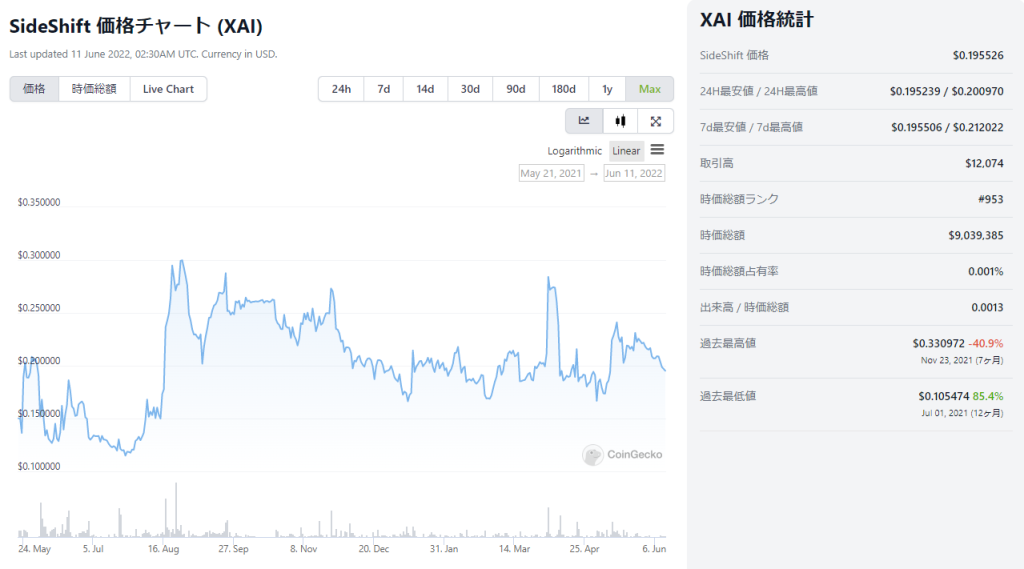
Task: Open the chart hamburger menu
Action: click(657, 150)
